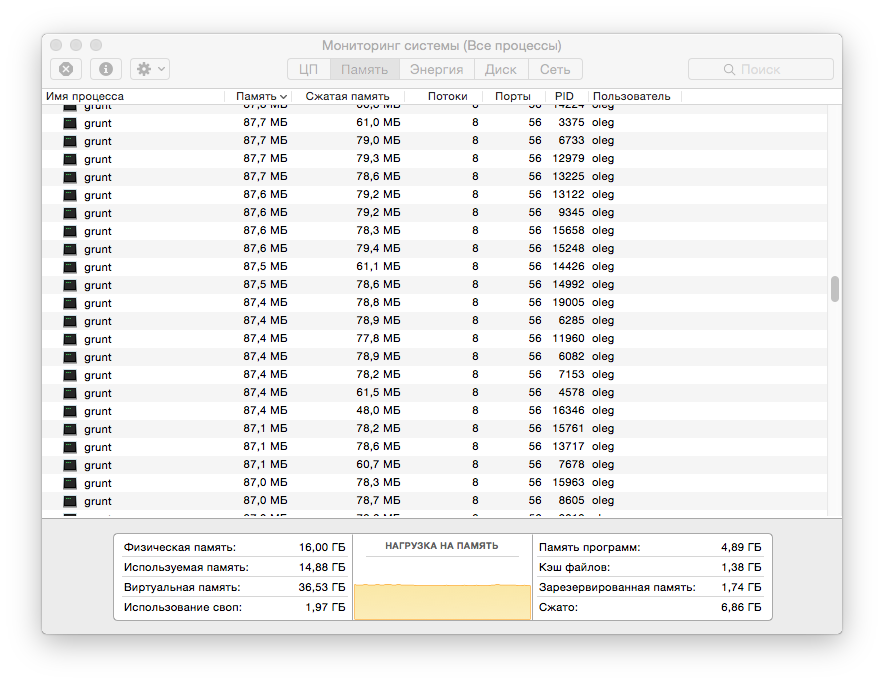Click the Виртуальная память 36,53 ГБ value
The width and height of the screenshot is (884, 684).
[322, 588]
